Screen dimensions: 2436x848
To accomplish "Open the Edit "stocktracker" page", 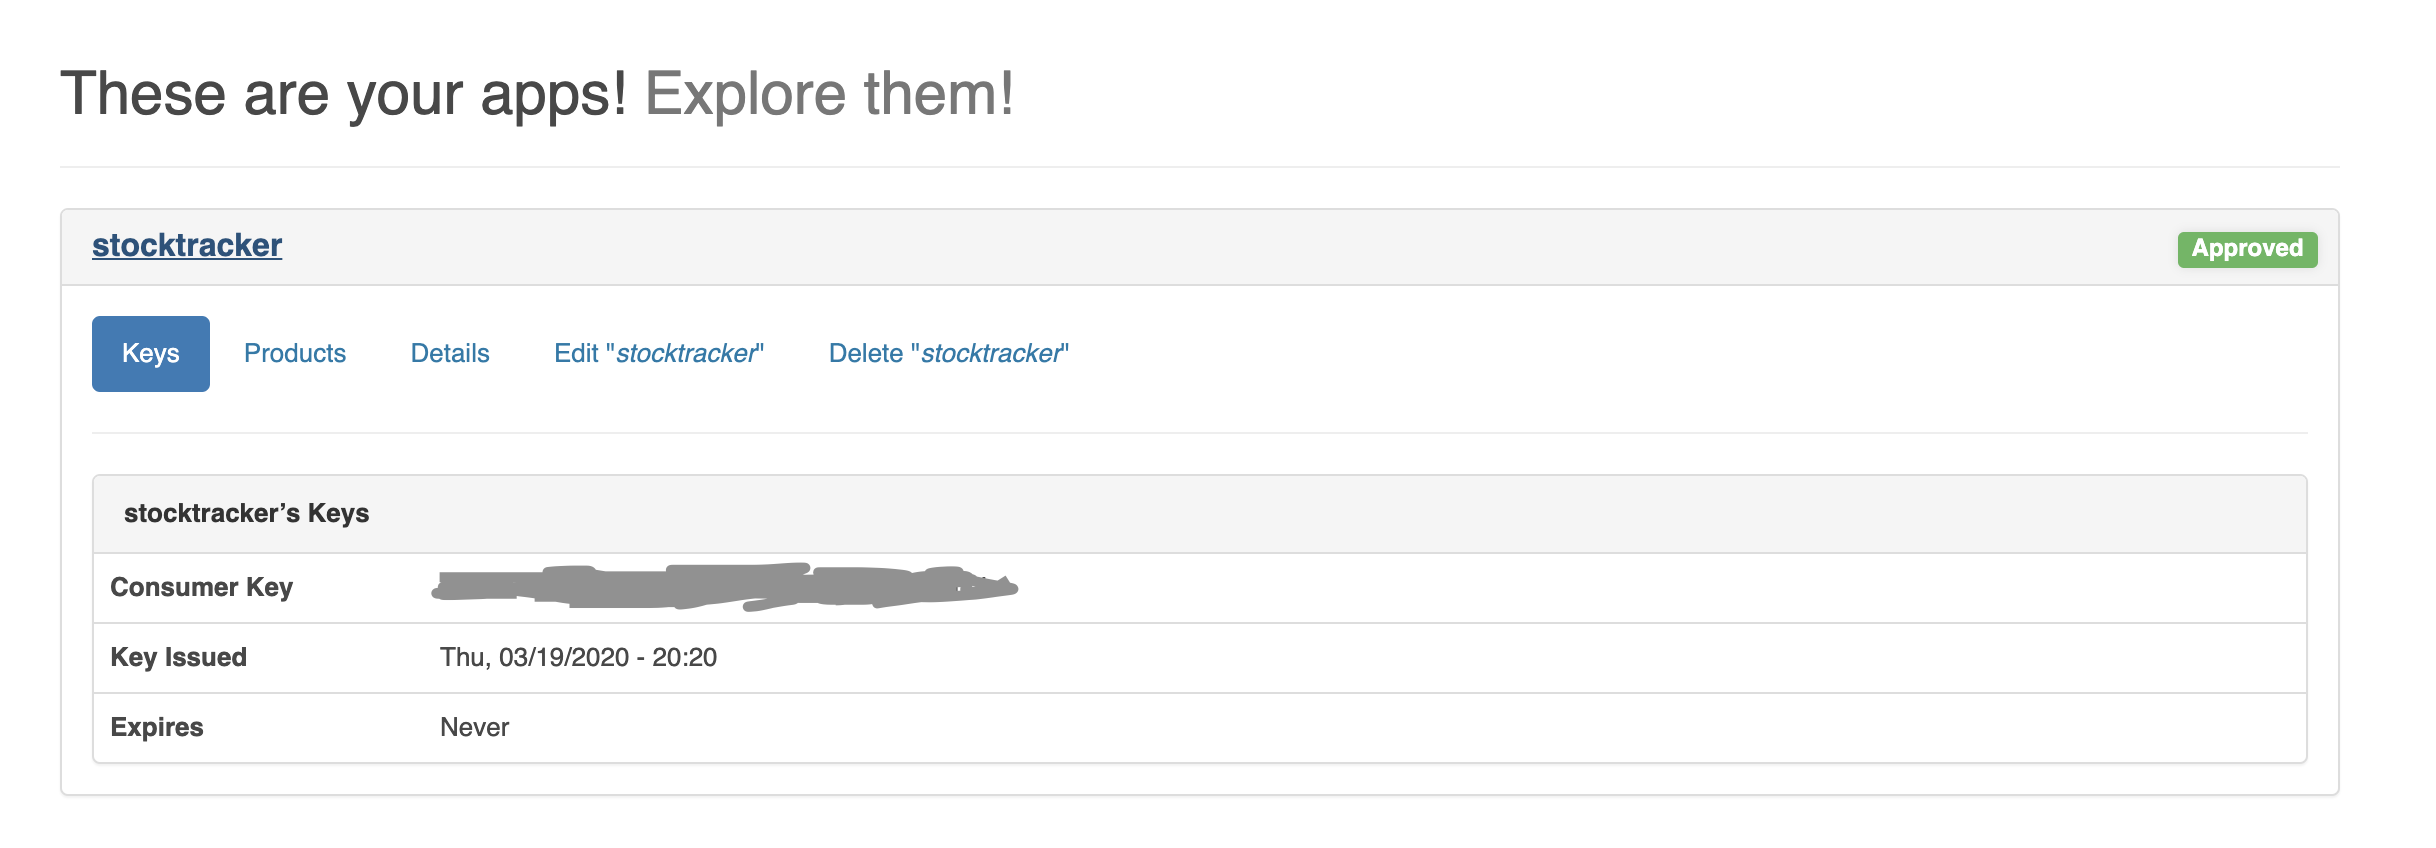I will [658, 352].
